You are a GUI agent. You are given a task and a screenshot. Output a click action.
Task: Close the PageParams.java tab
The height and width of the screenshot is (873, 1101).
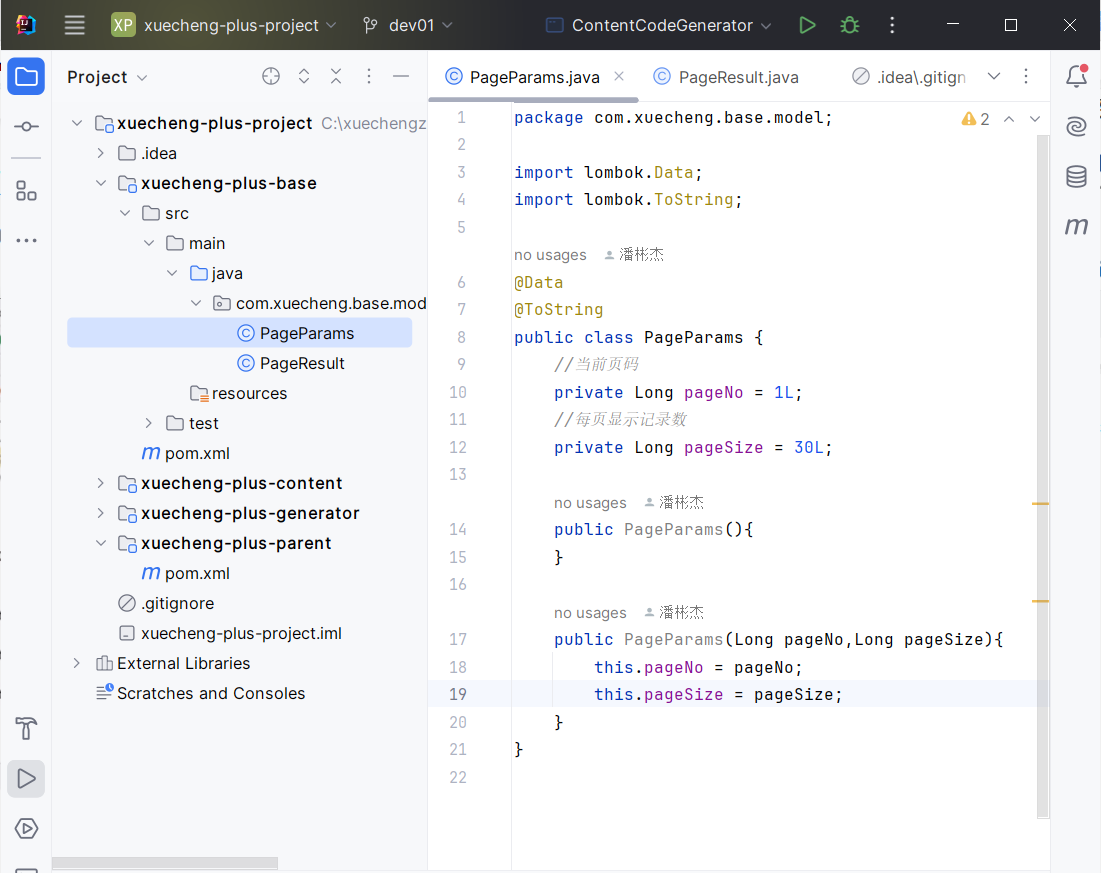[x=619, y=76]
